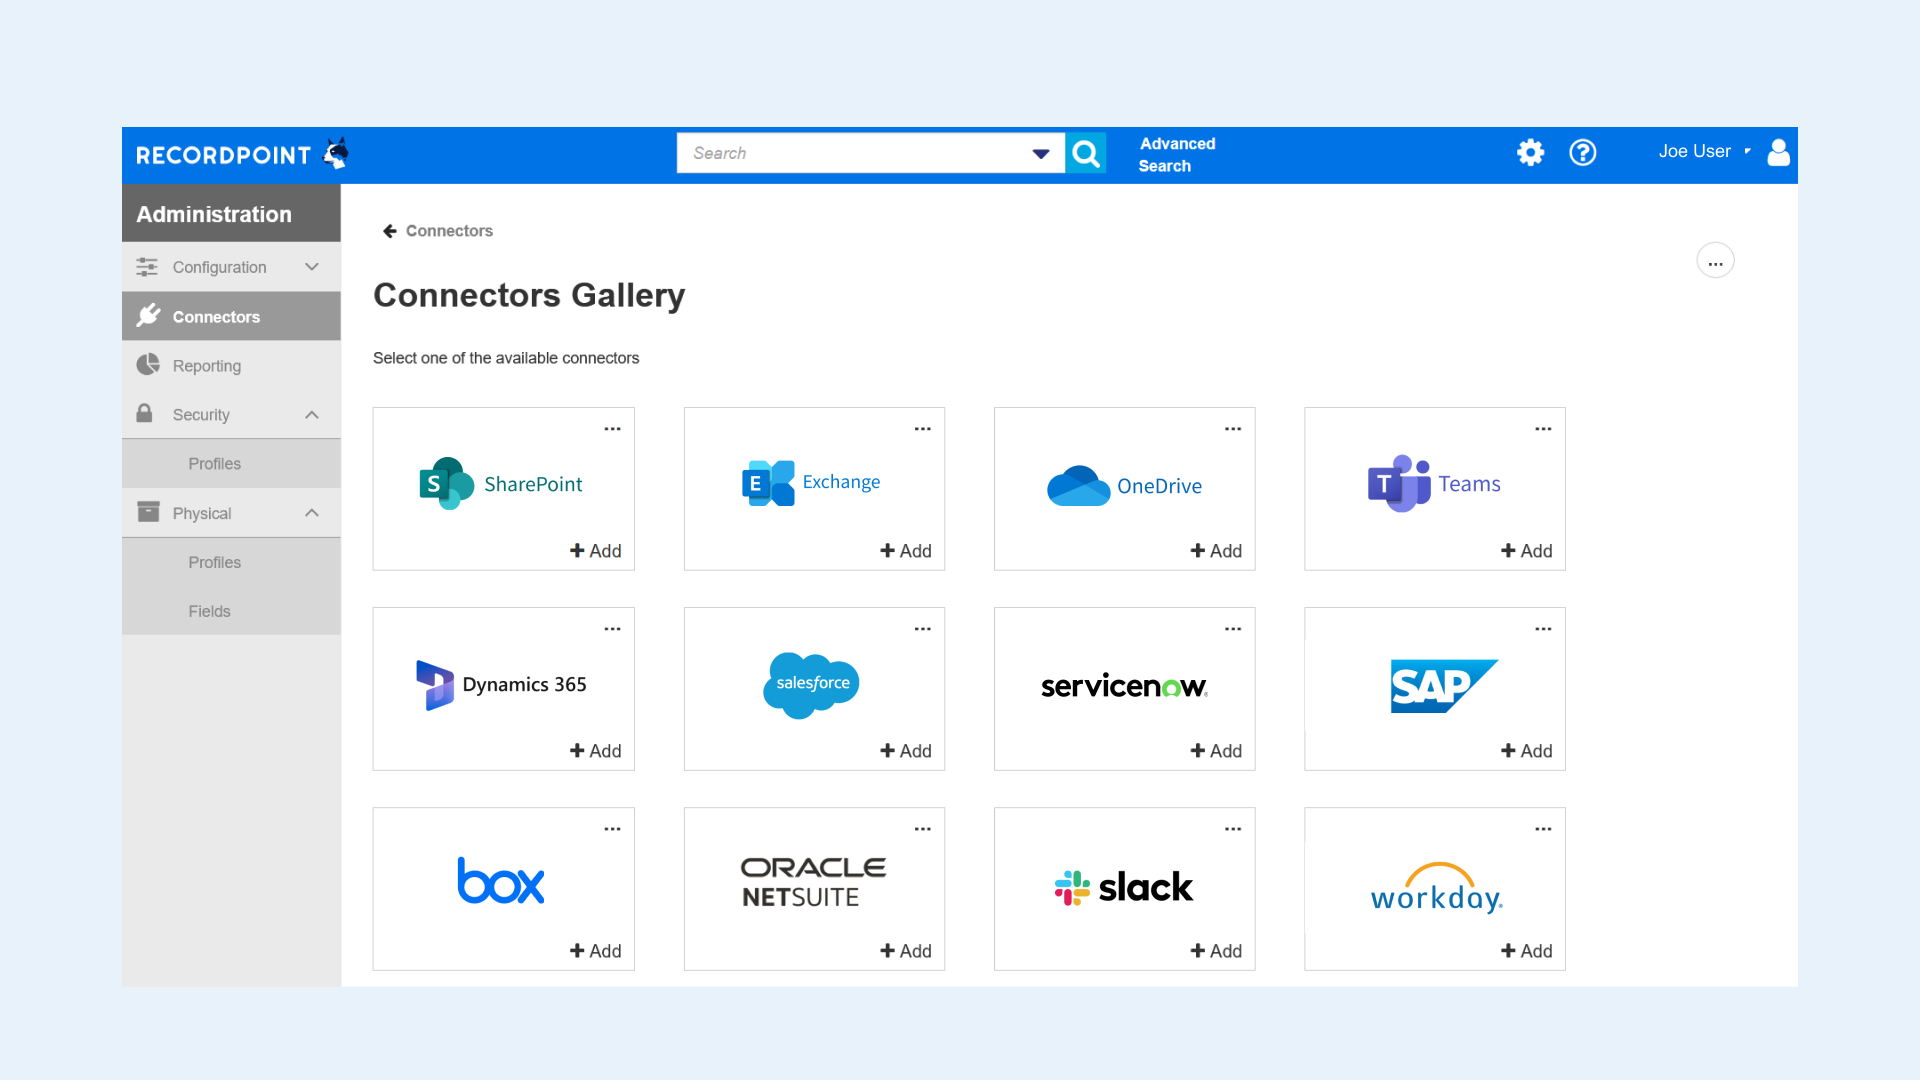Click the Advanced Search link
Viewport: 1920px width, 1080px height.
[1177, 155]
